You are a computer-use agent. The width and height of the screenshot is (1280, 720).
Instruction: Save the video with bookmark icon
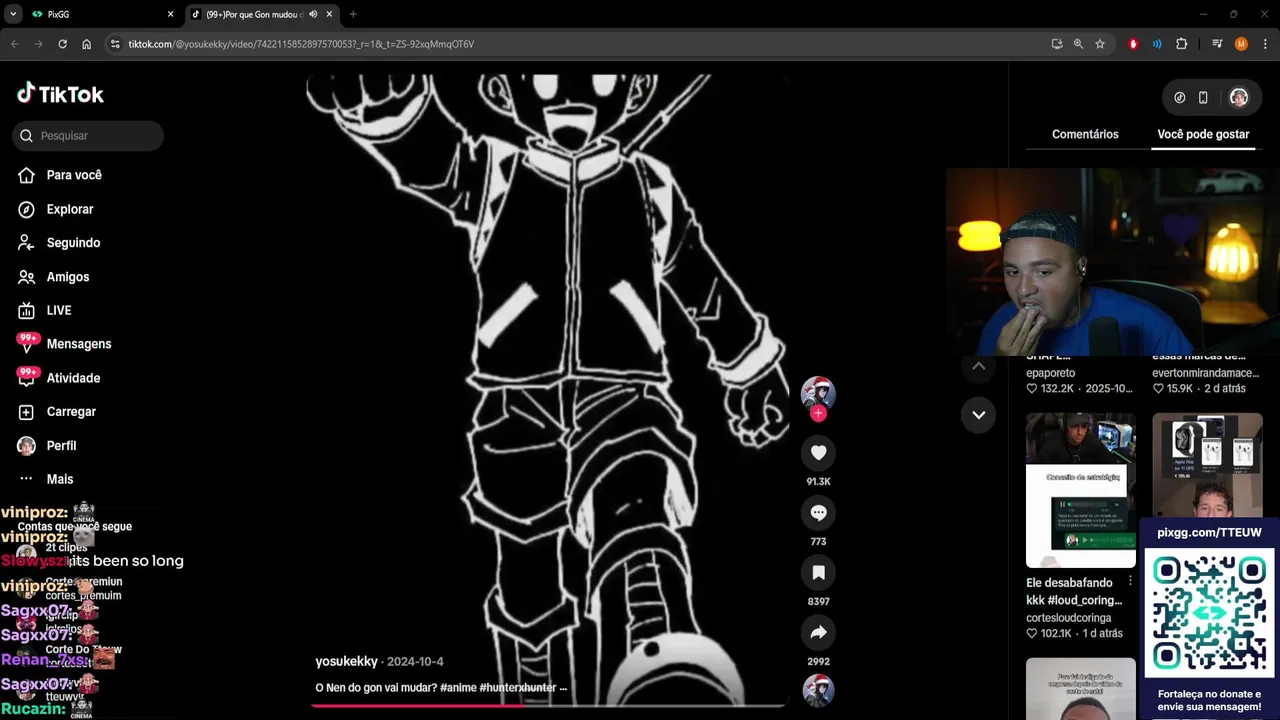(x=818, y=573)
